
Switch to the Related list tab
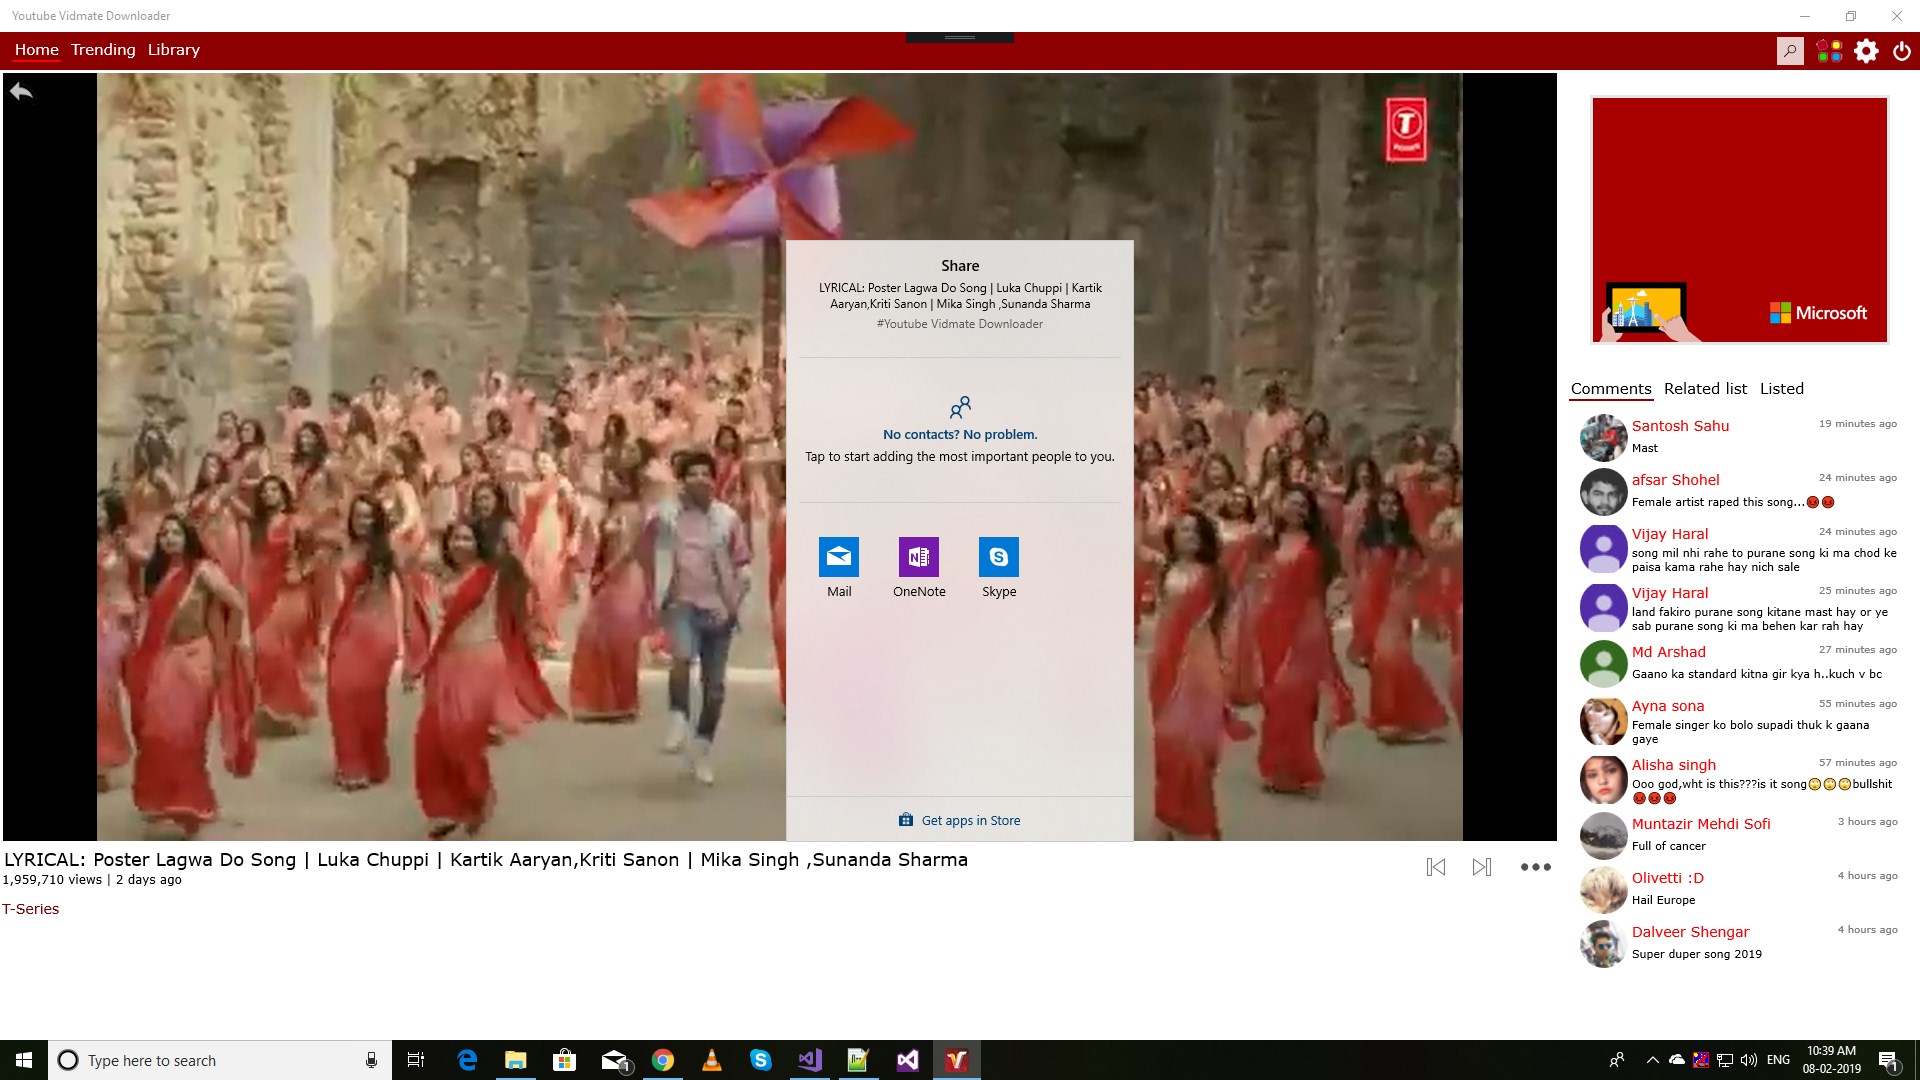(1705, 389)
